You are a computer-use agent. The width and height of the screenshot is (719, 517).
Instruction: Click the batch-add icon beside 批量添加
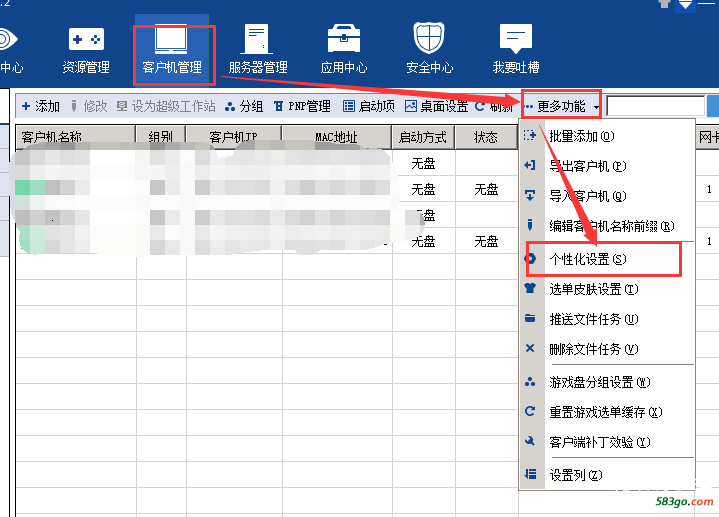[530, 135]
